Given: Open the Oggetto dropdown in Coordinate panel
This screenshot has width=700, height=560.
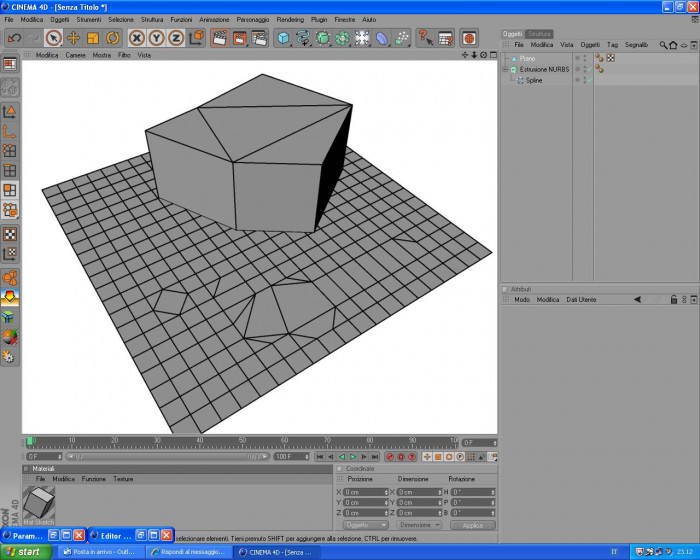Looking at the screenshot, I should pyautogui.click(x=365, y=525).
